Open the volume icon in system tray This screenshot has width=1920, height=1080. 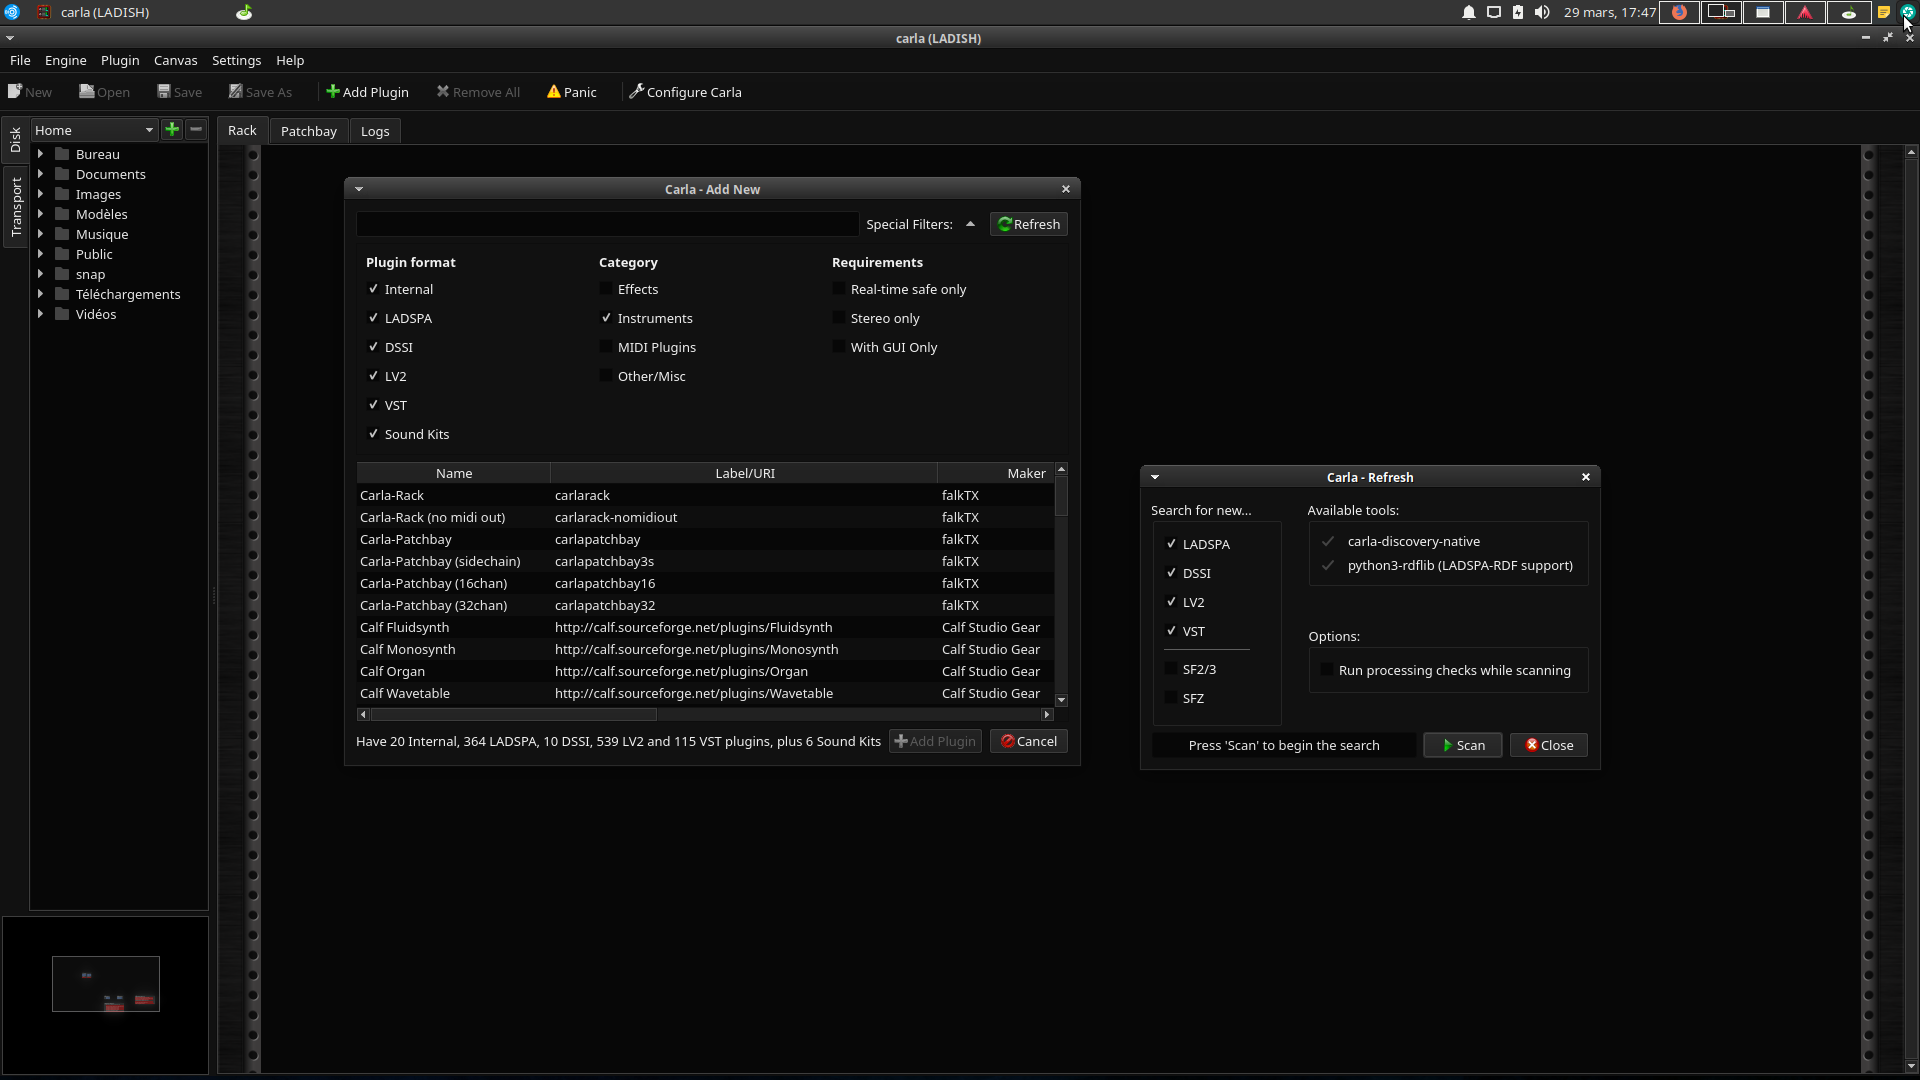coord(1542,12)
